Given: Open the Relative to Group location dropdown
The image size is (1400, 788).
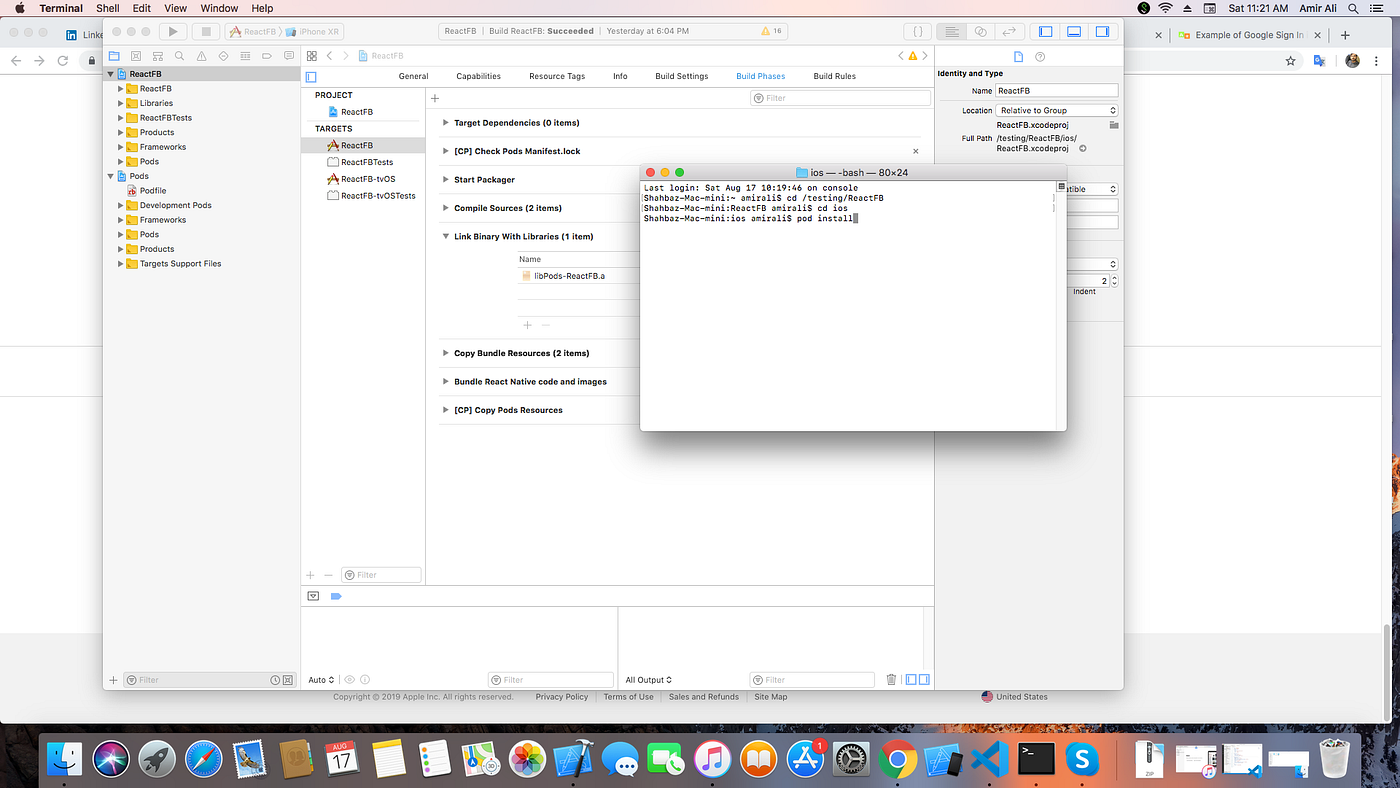Looking at the screenshot, I should pyautogui.click(x=1057, y=110).
